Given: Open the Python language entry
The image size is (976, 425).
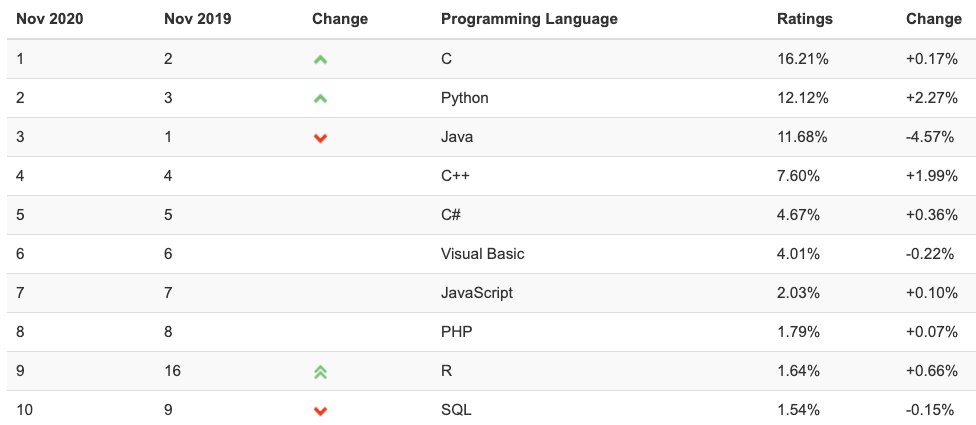Looking at the screenshot, I should tap(464, 98).
